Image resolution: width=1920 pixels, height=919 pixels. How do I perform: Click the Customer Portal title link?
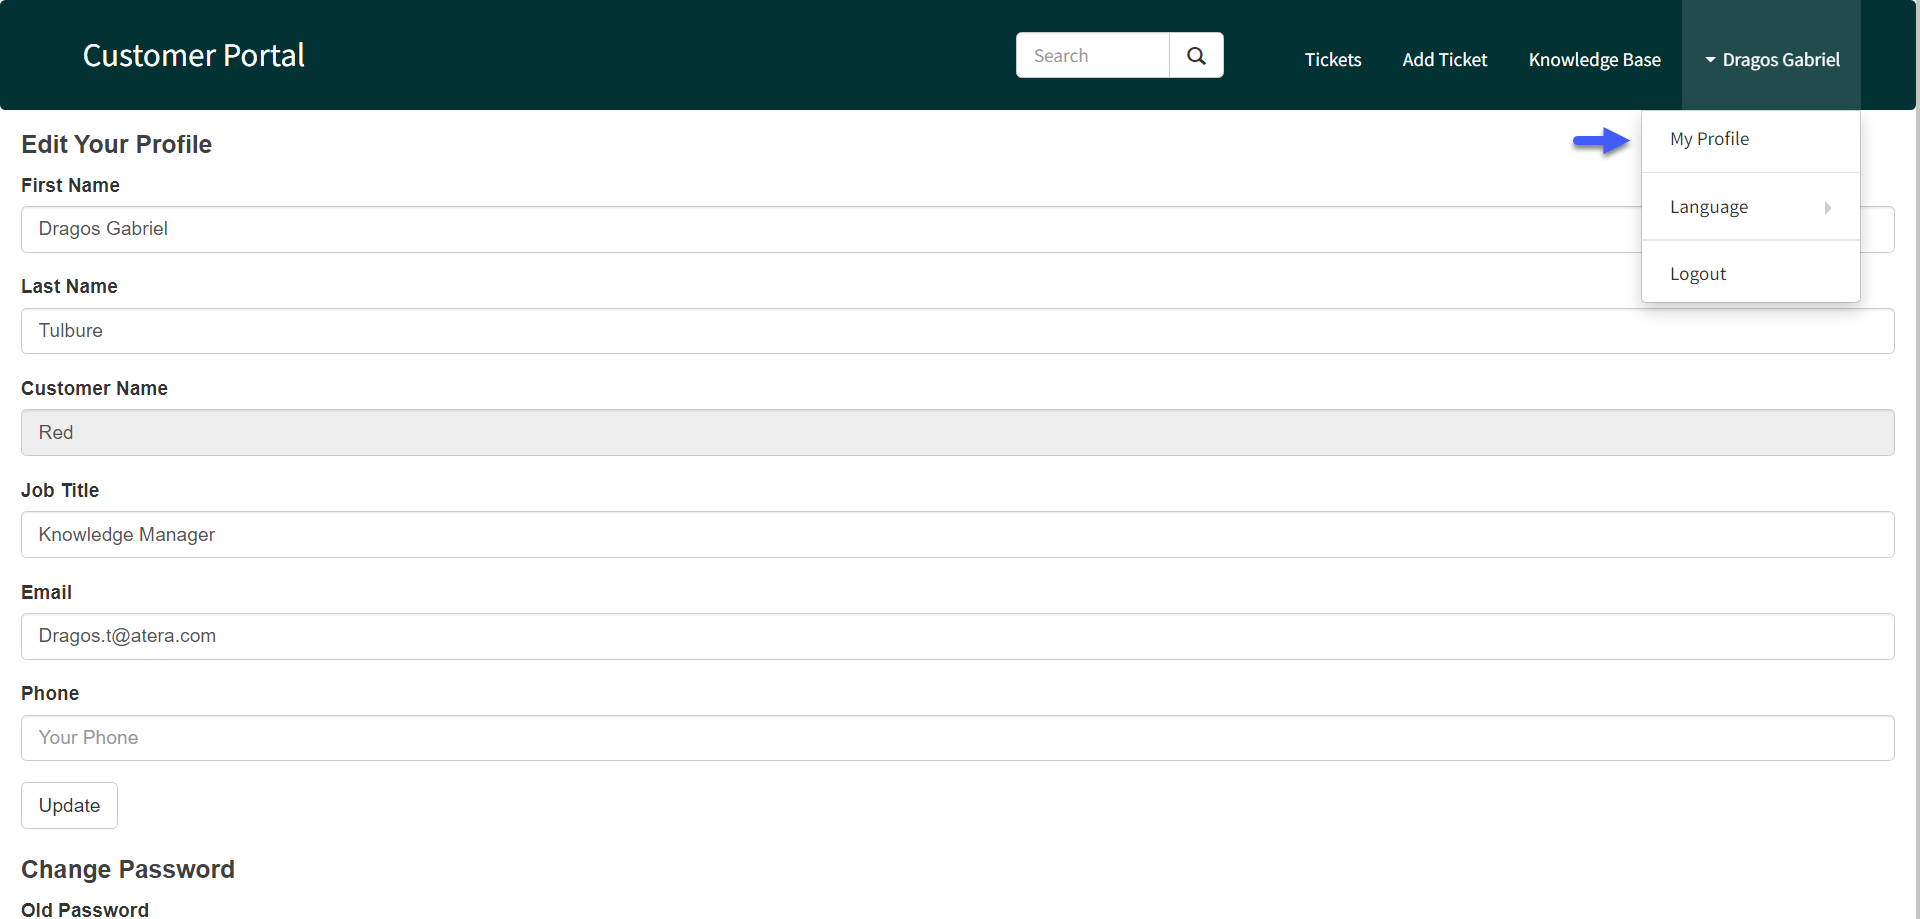point(193,55)
